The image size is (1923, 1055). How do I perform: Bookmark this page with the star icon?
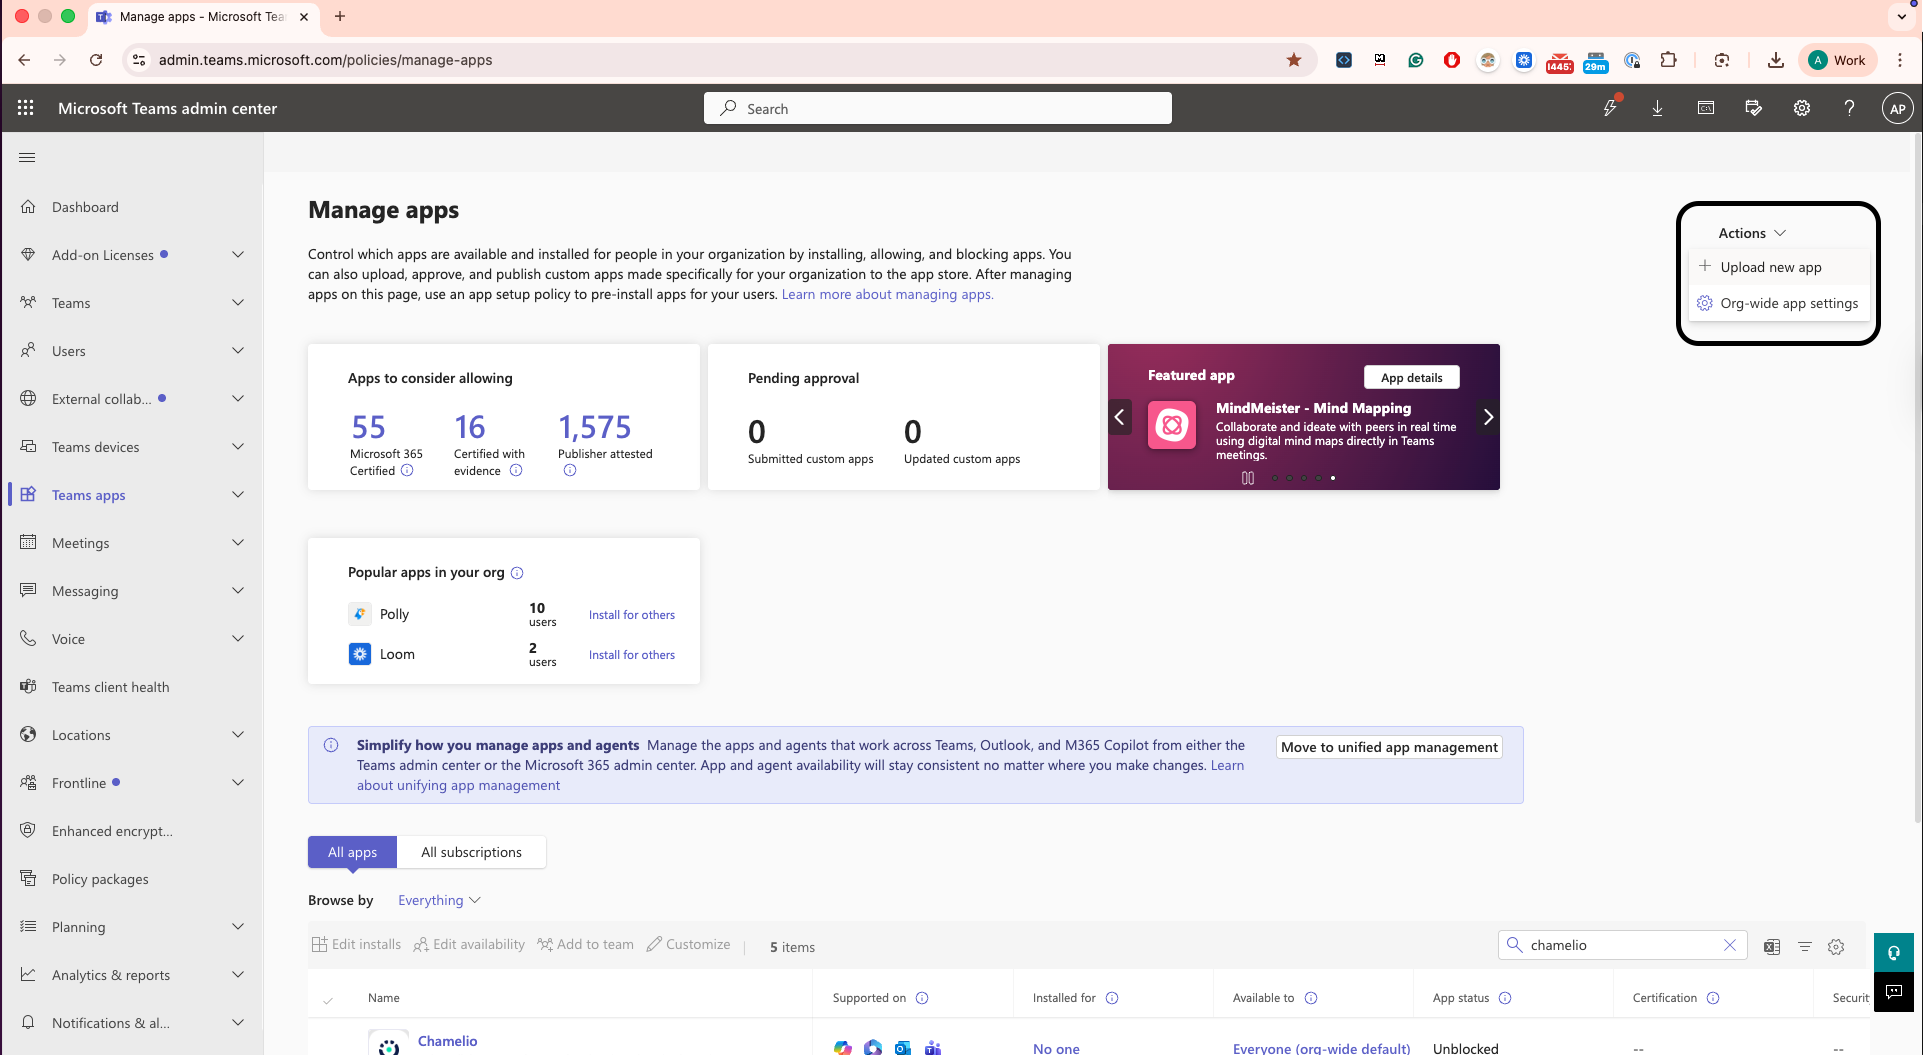1294,60
